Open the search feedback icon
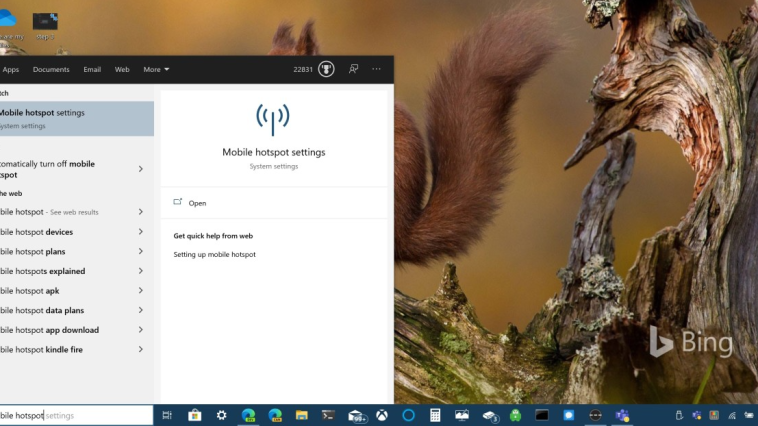Image resolution: width=758 pixels, height=426 pixels. coord(353,69)
